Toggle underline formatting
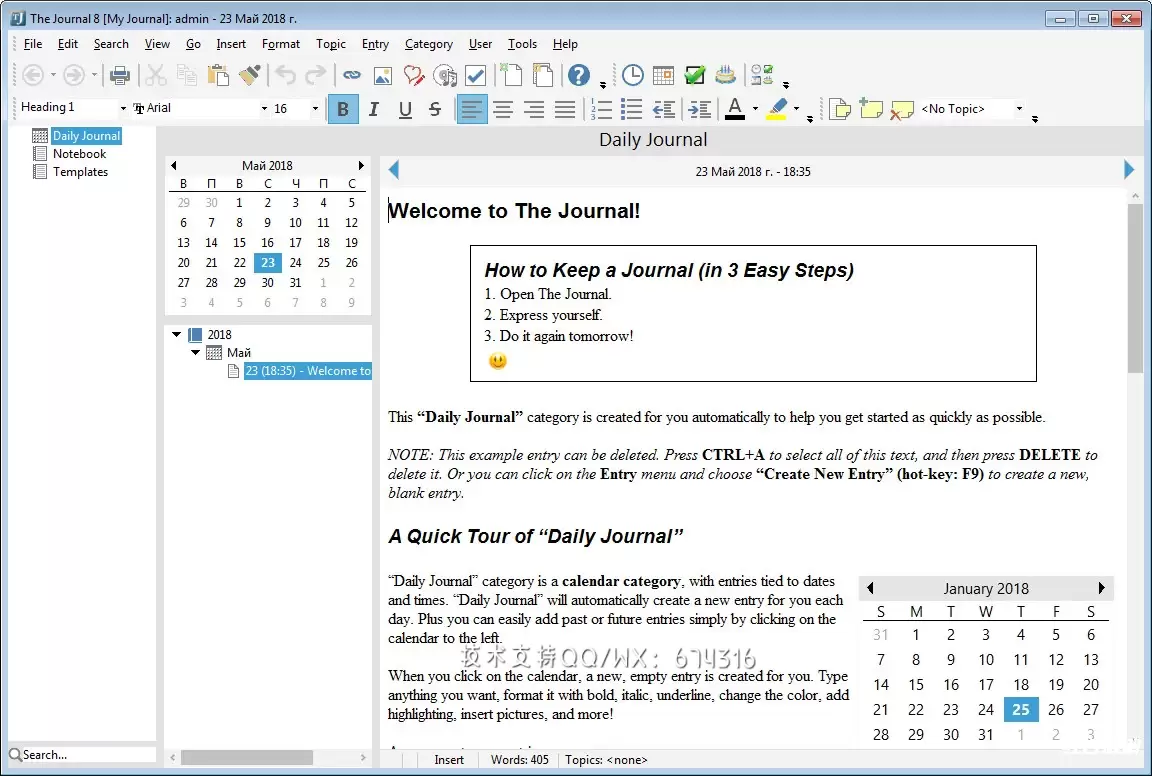Image resolution: width=1152 pixels, height=776 pixels. pos(405,109)
